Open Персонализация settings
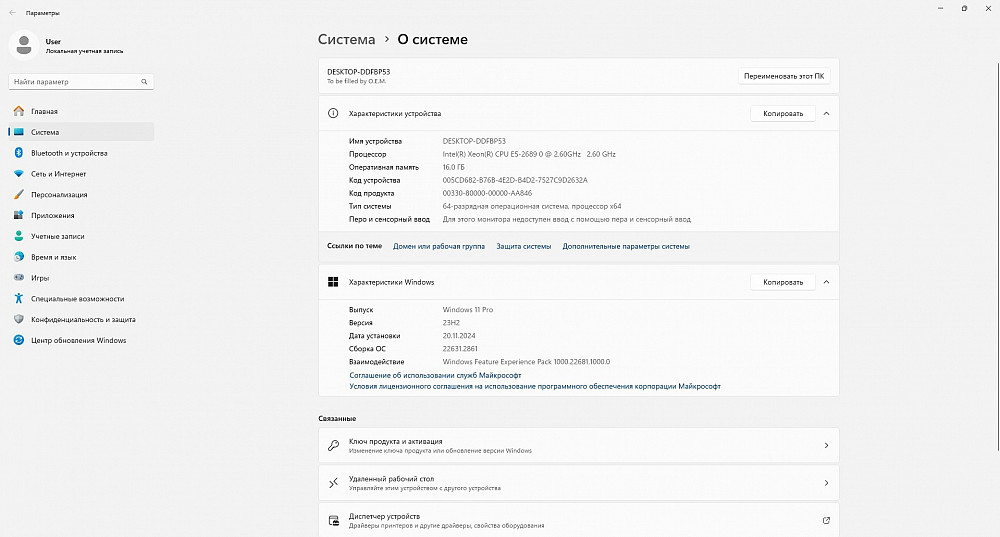The image size is (1000, 537). click(x=81, y=195)
